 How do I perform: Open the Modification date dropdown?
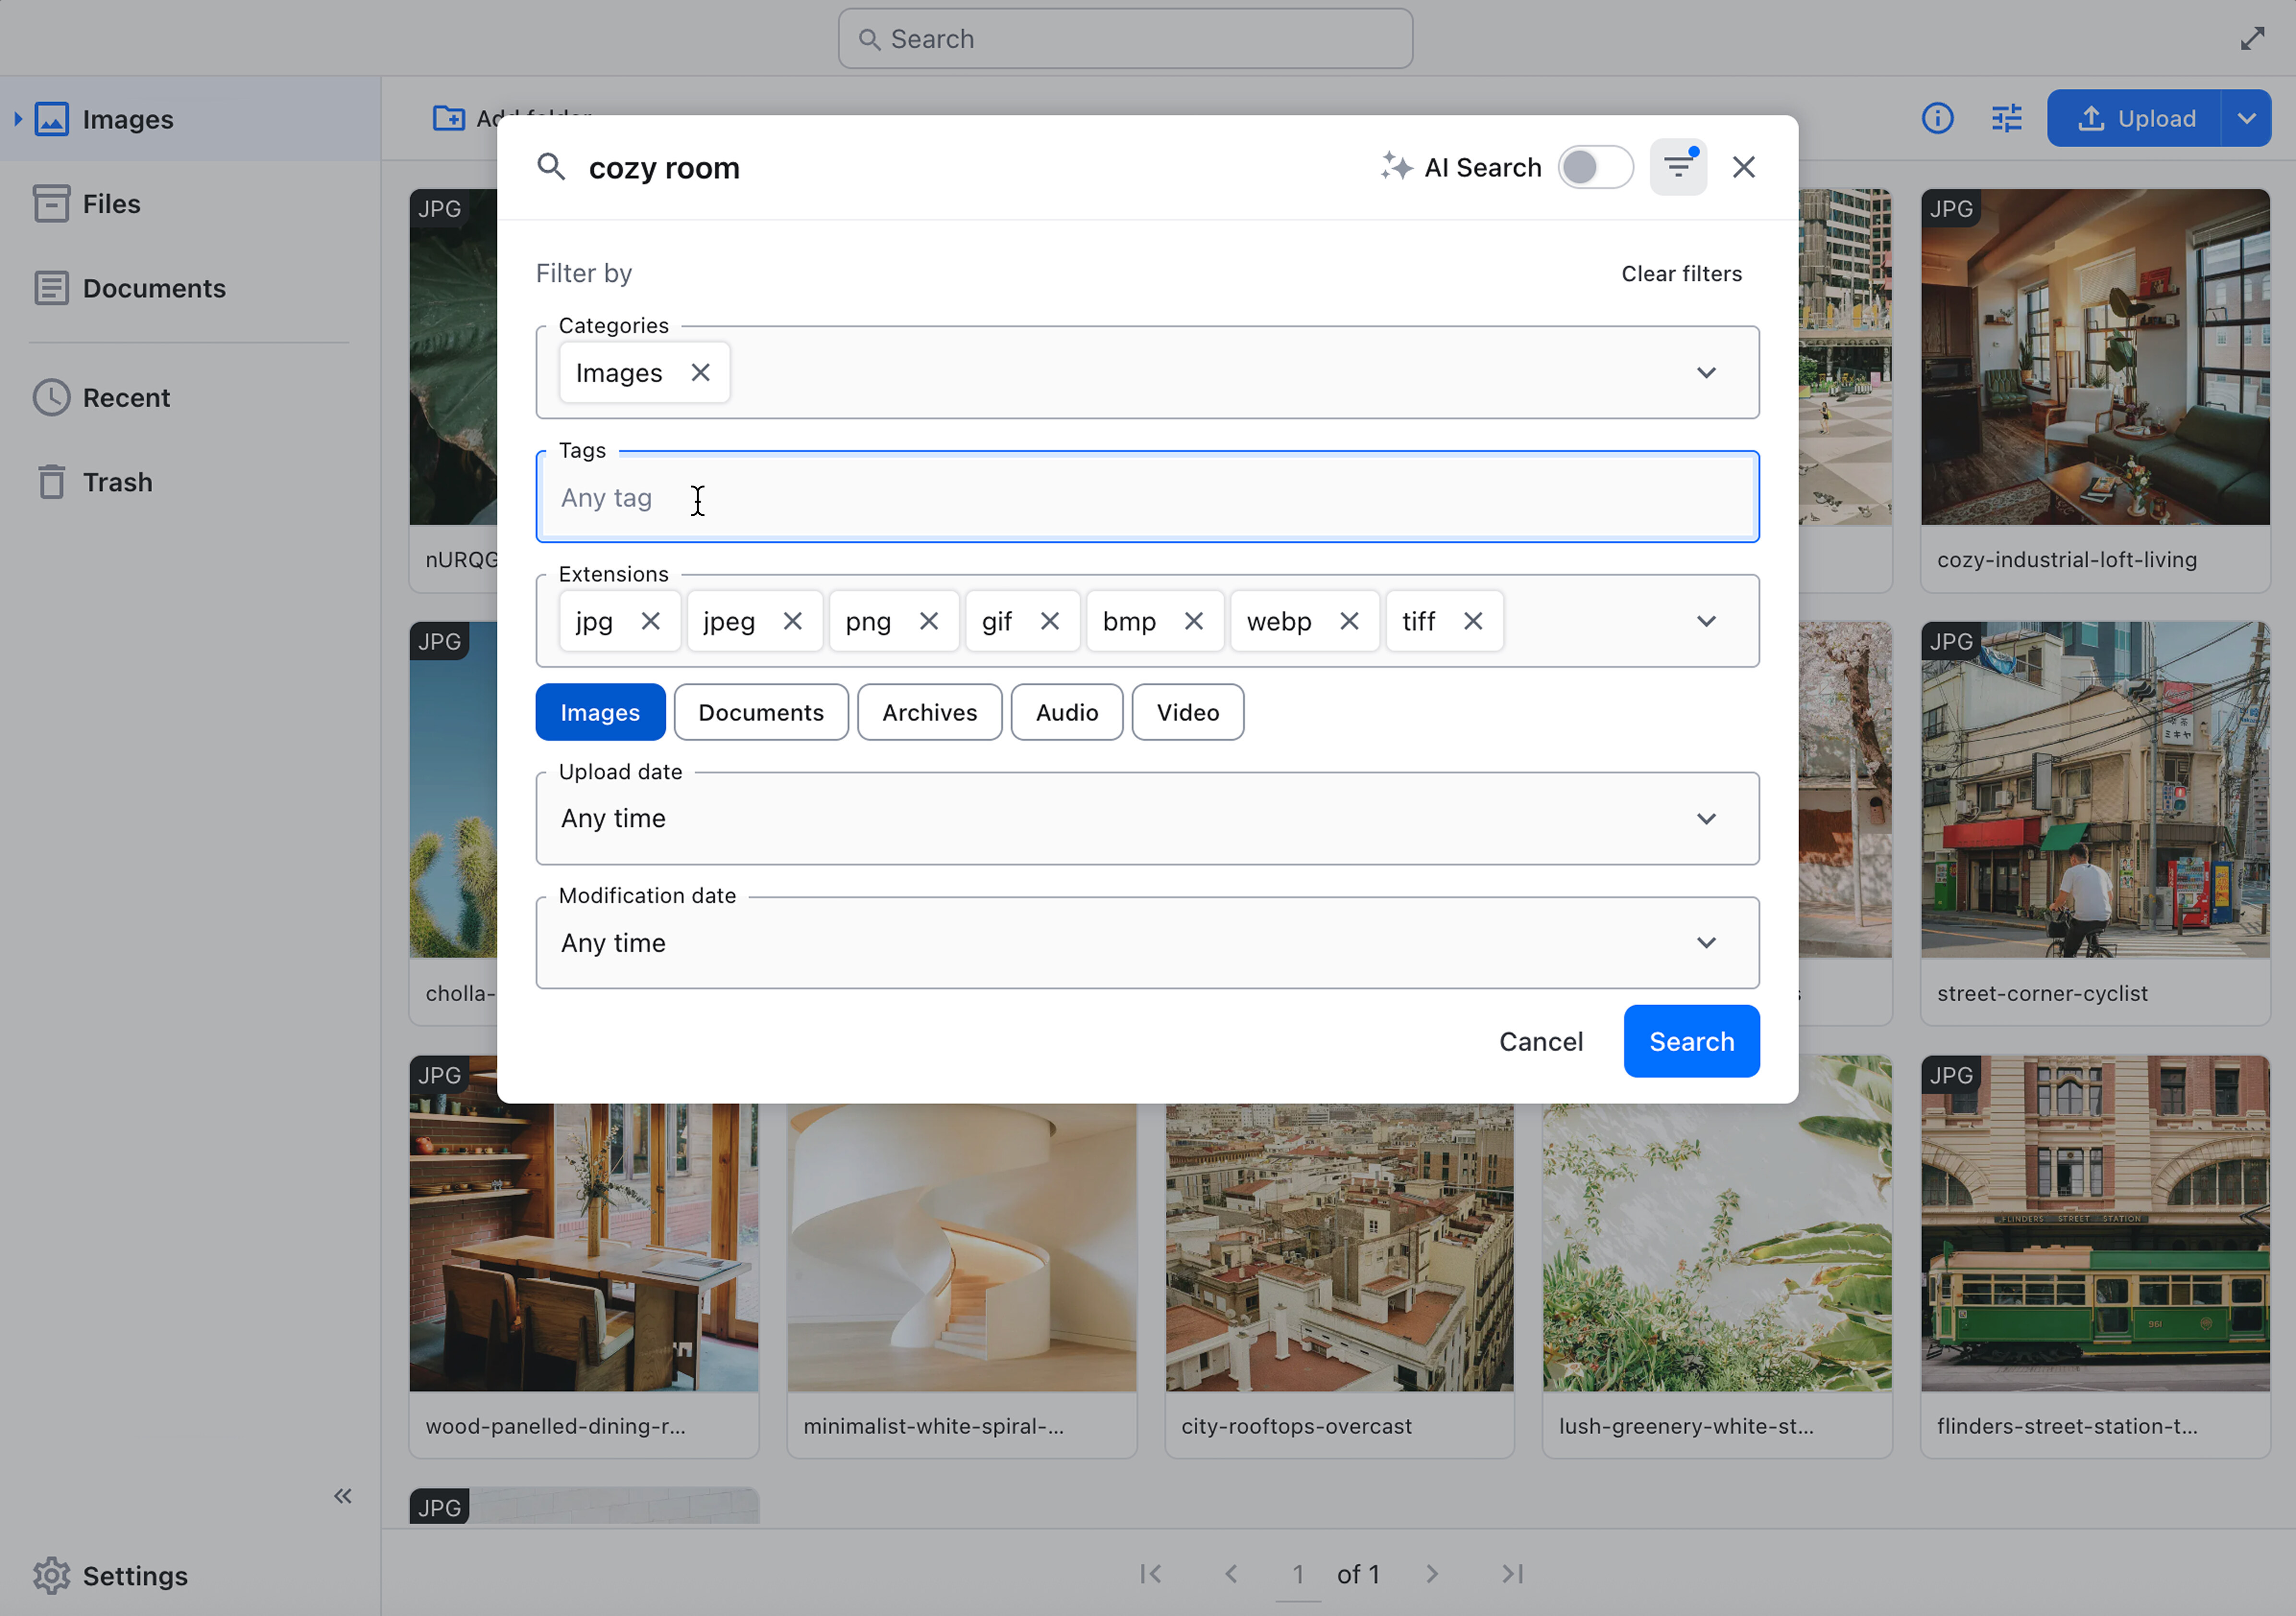[1147, 942]
